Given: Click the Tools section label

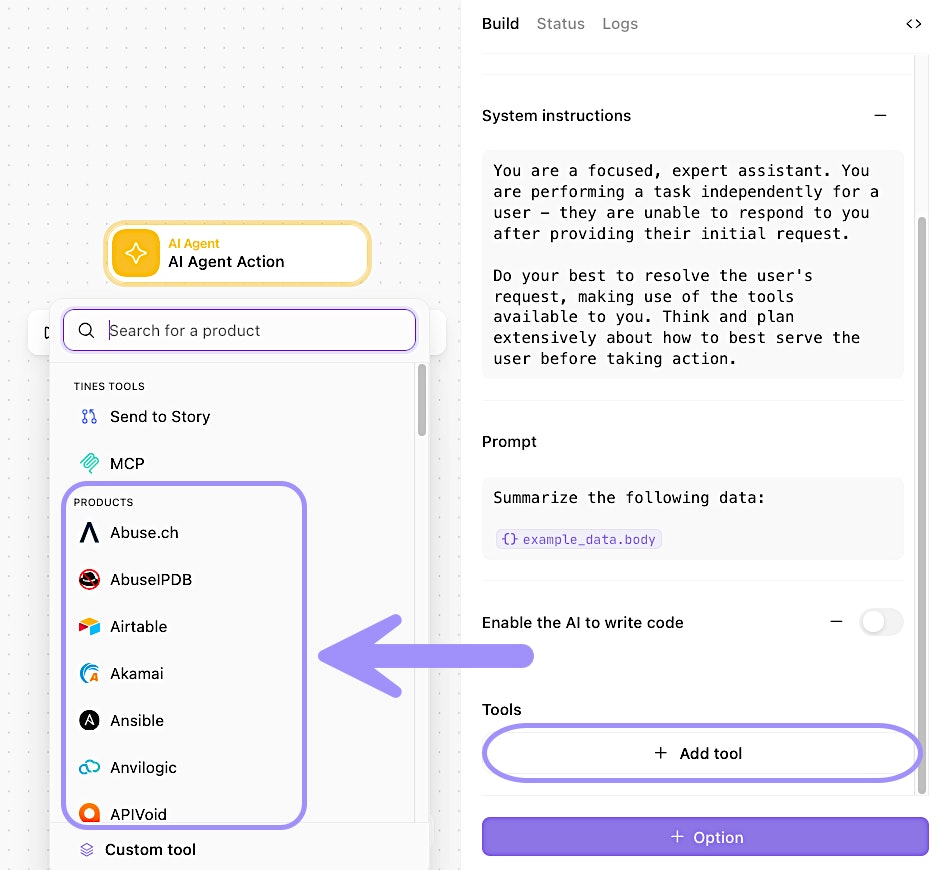Looking at the screenshot, I should point(501,709).
